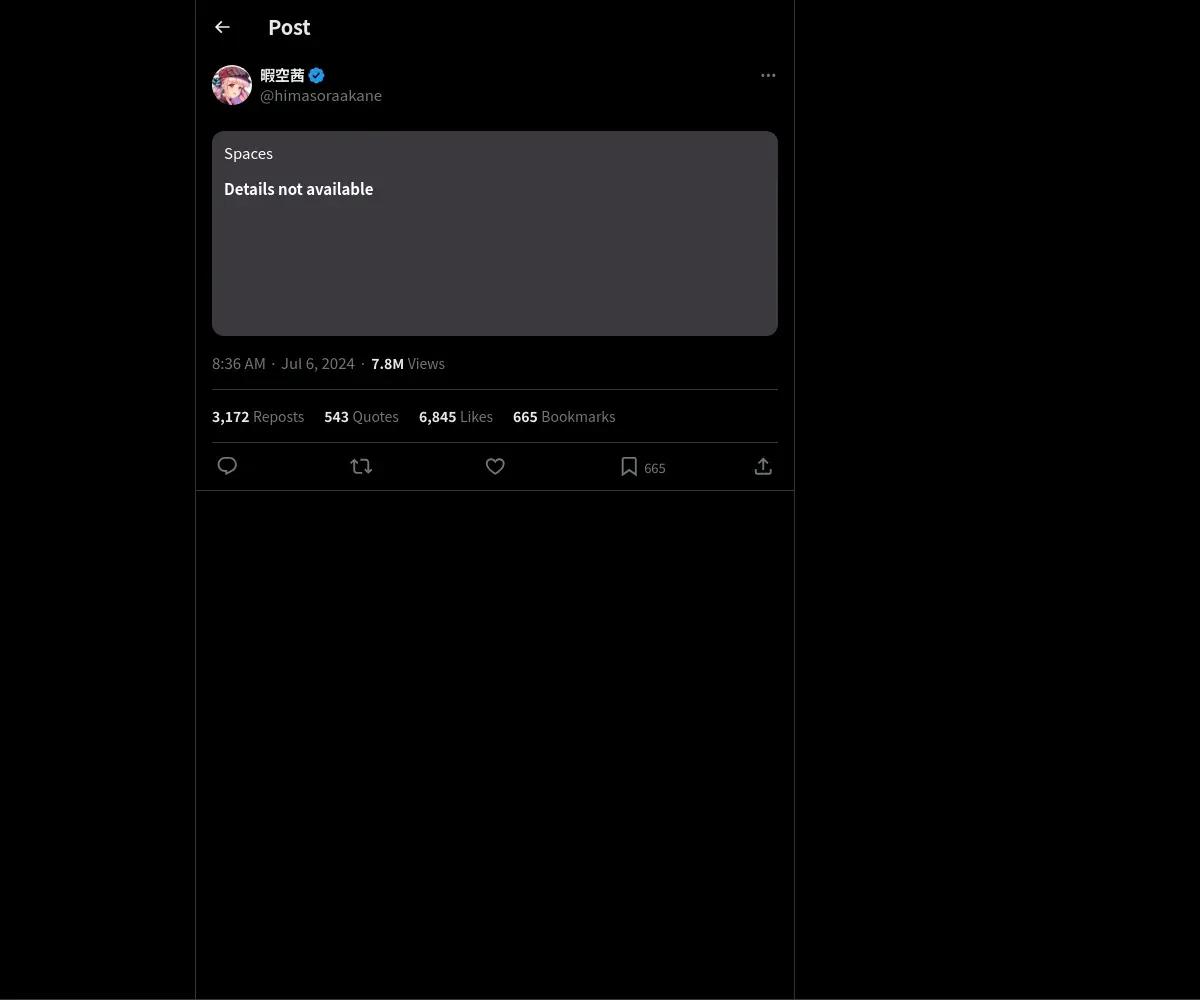This screenshot has height=1000, width=1200.
Task: Bookmark the post with the bookmark icon
Action: (x=629, y=466)
